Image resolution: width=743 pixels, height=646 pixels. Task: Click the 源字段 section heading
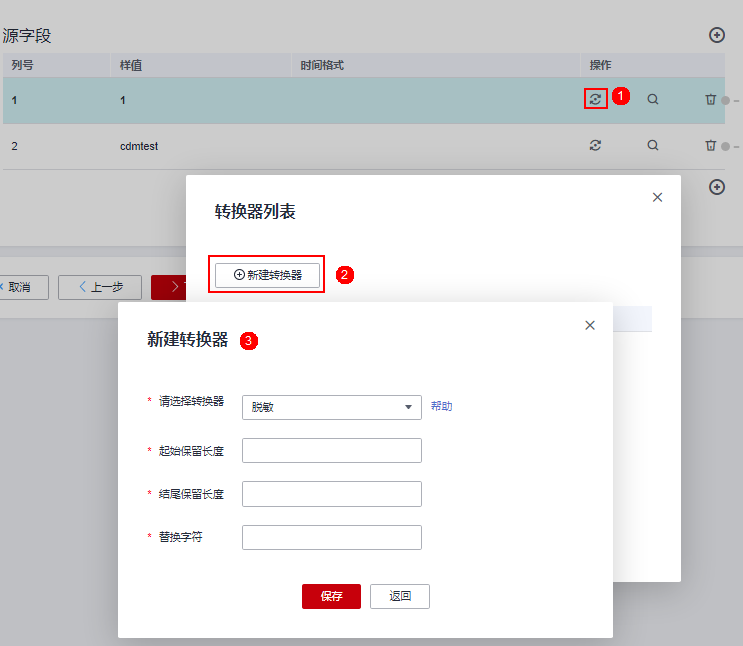[27, 36]
